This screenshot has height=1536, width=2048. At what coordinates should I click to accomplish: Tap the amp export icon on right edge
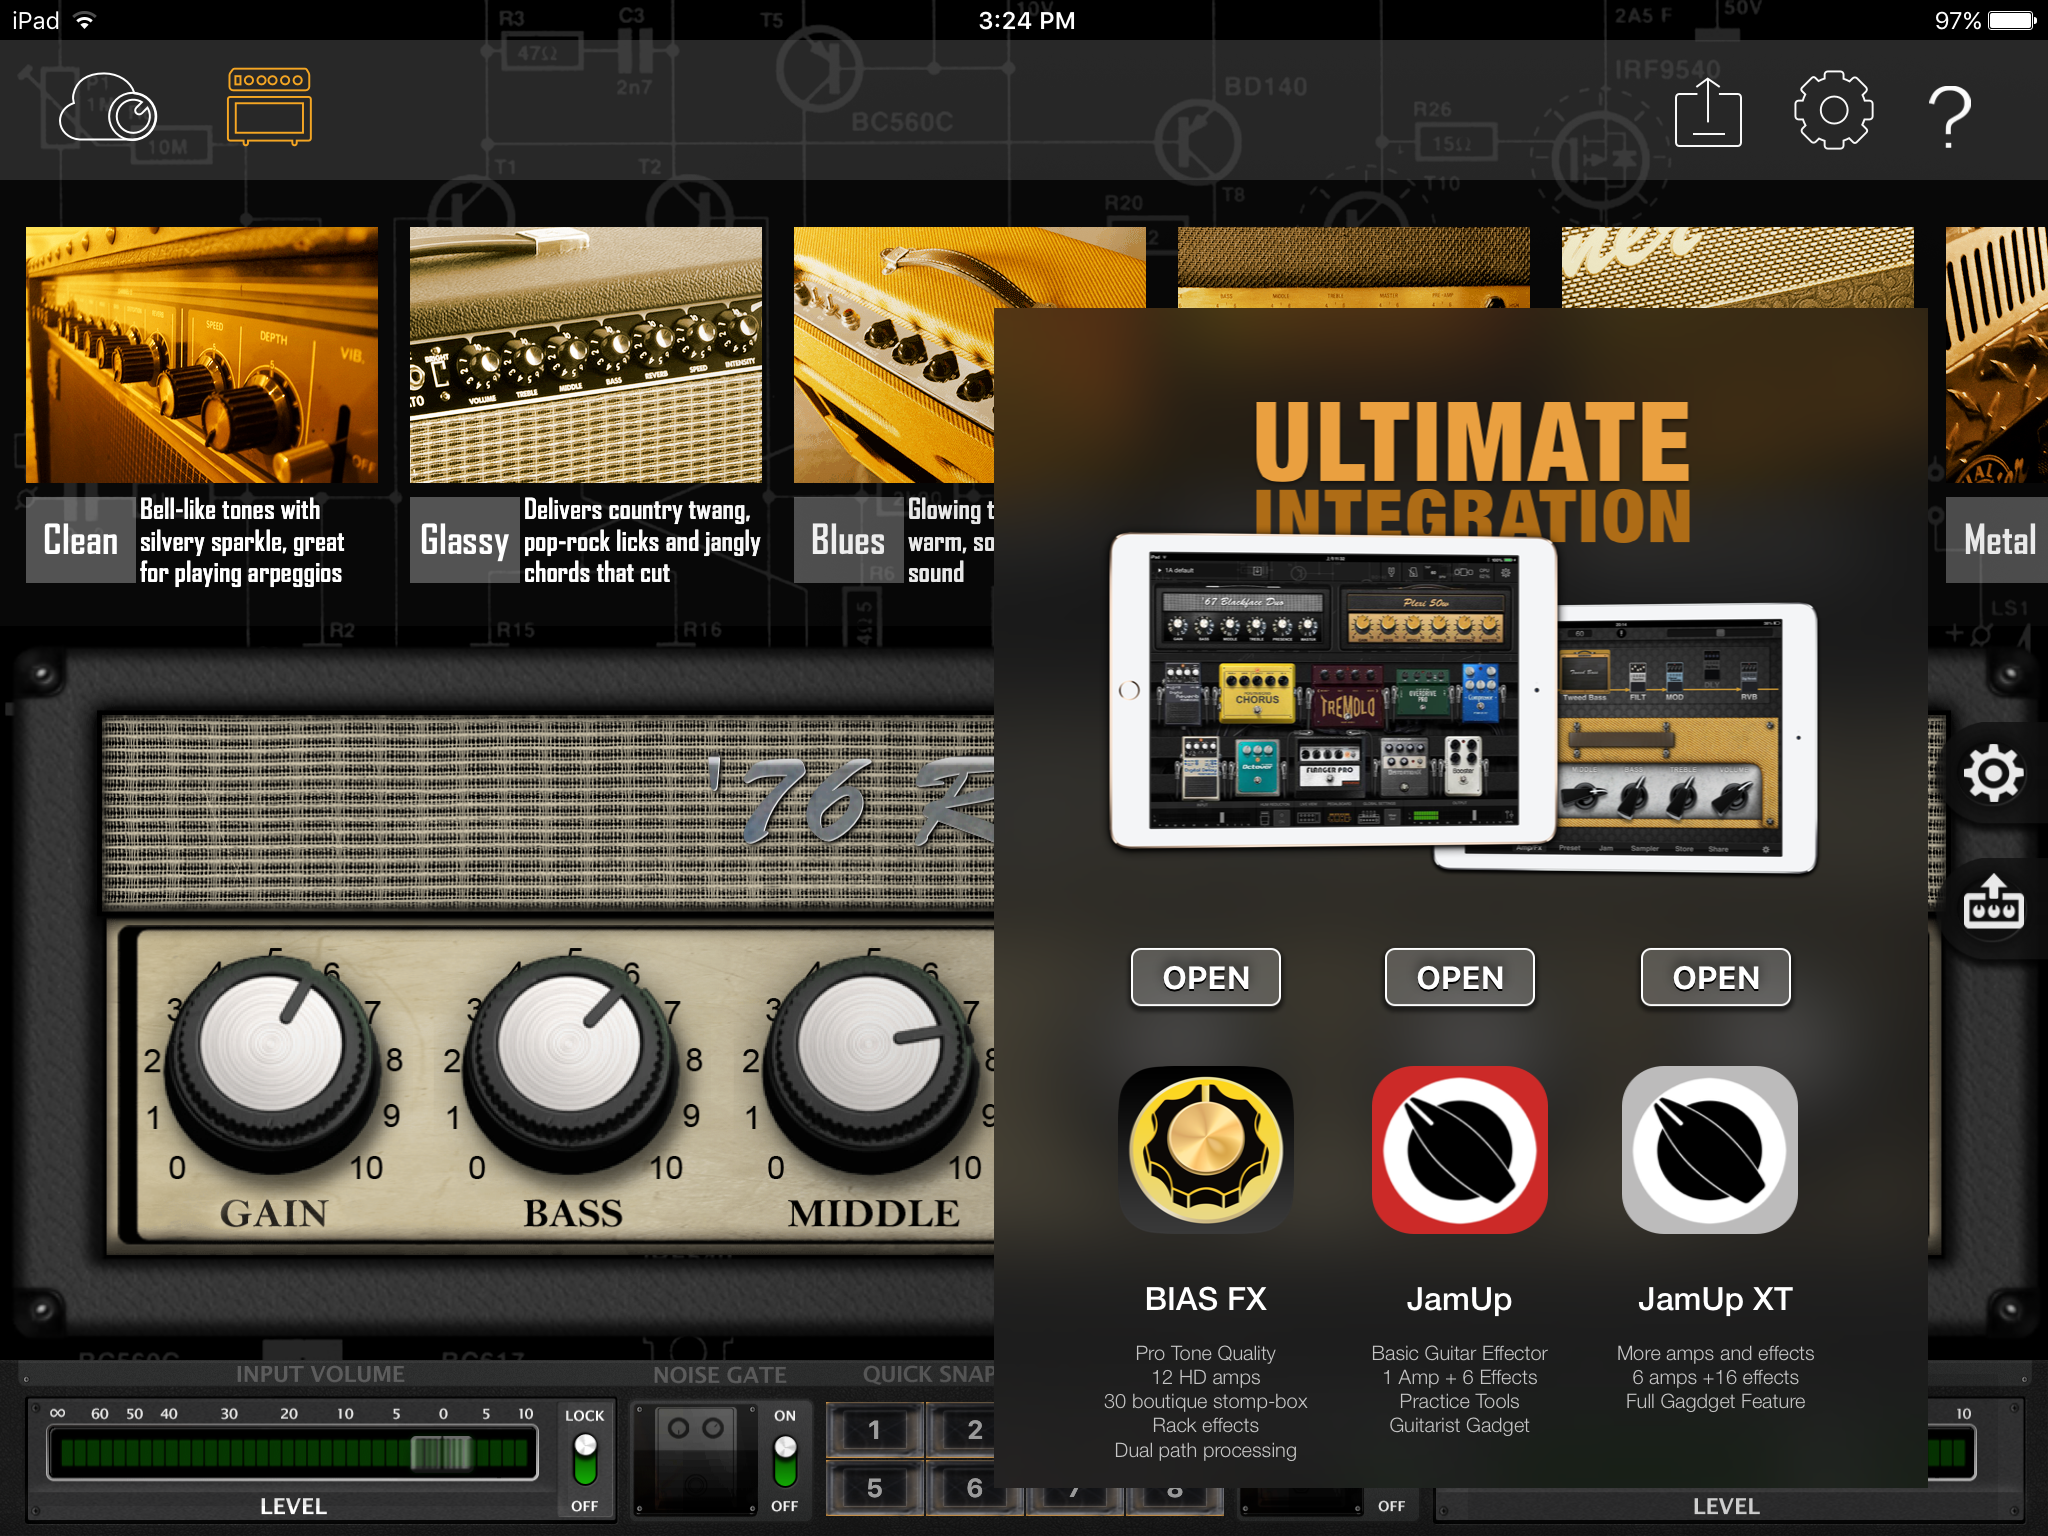(x=1994, y=902)
